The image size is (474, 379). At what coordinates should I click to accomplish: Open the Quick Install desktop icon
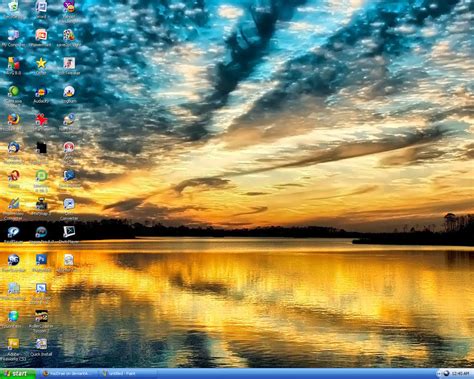pos(41,343)
